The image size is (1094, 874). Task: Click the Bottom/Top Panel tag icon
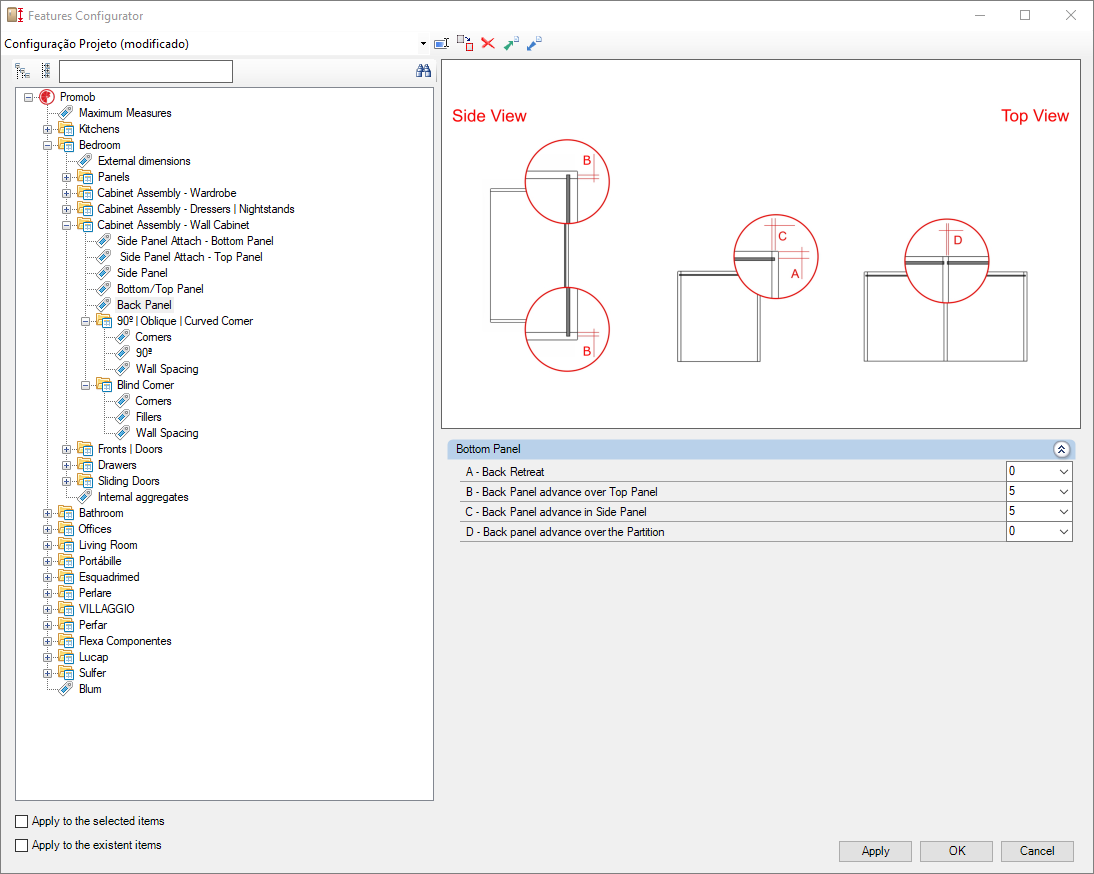coord(103,289)
